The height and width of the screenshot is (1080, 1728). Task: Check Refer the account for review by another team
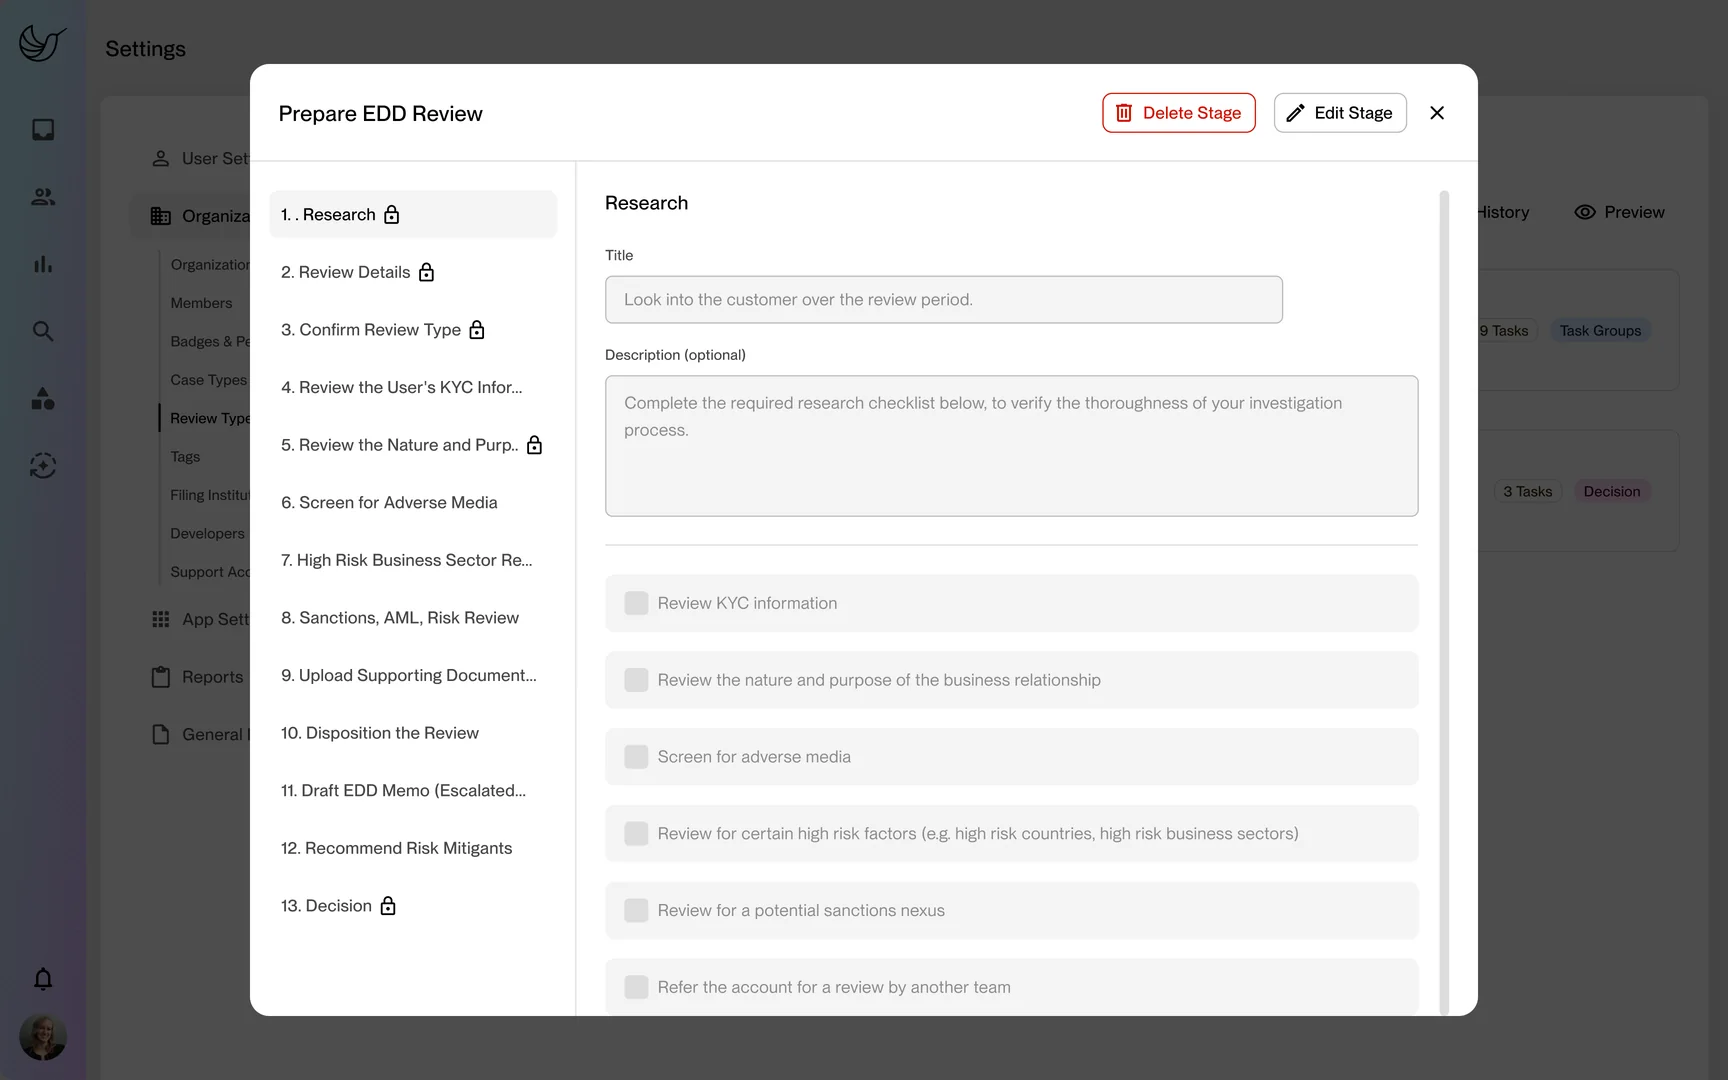coord(636,987)
